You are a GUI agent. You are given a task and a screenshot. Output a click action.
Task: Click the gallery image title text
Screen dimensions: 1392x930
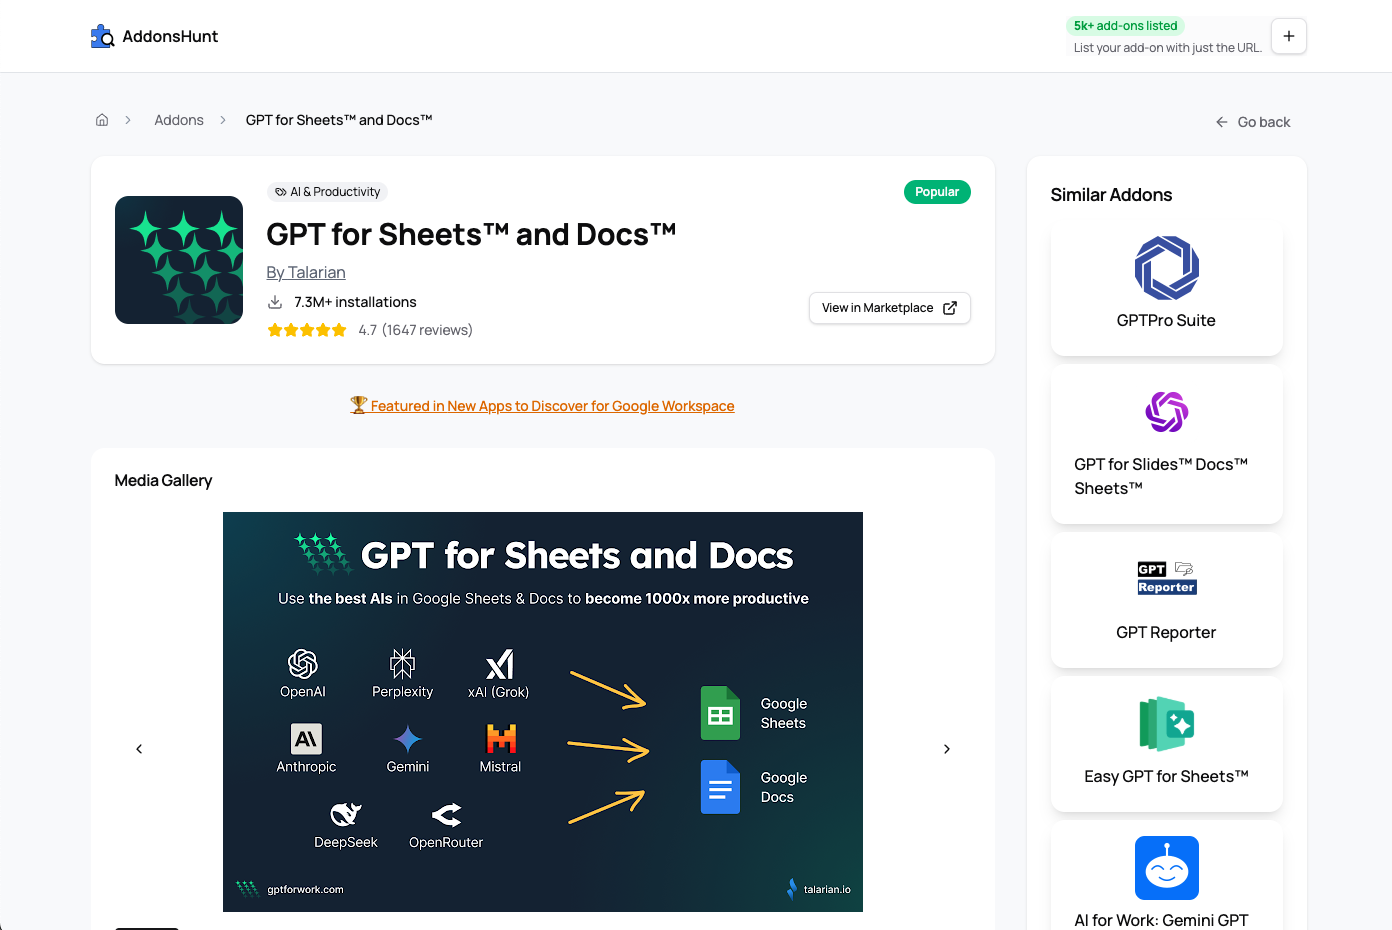pyautogui.click(x=577, y=556)
